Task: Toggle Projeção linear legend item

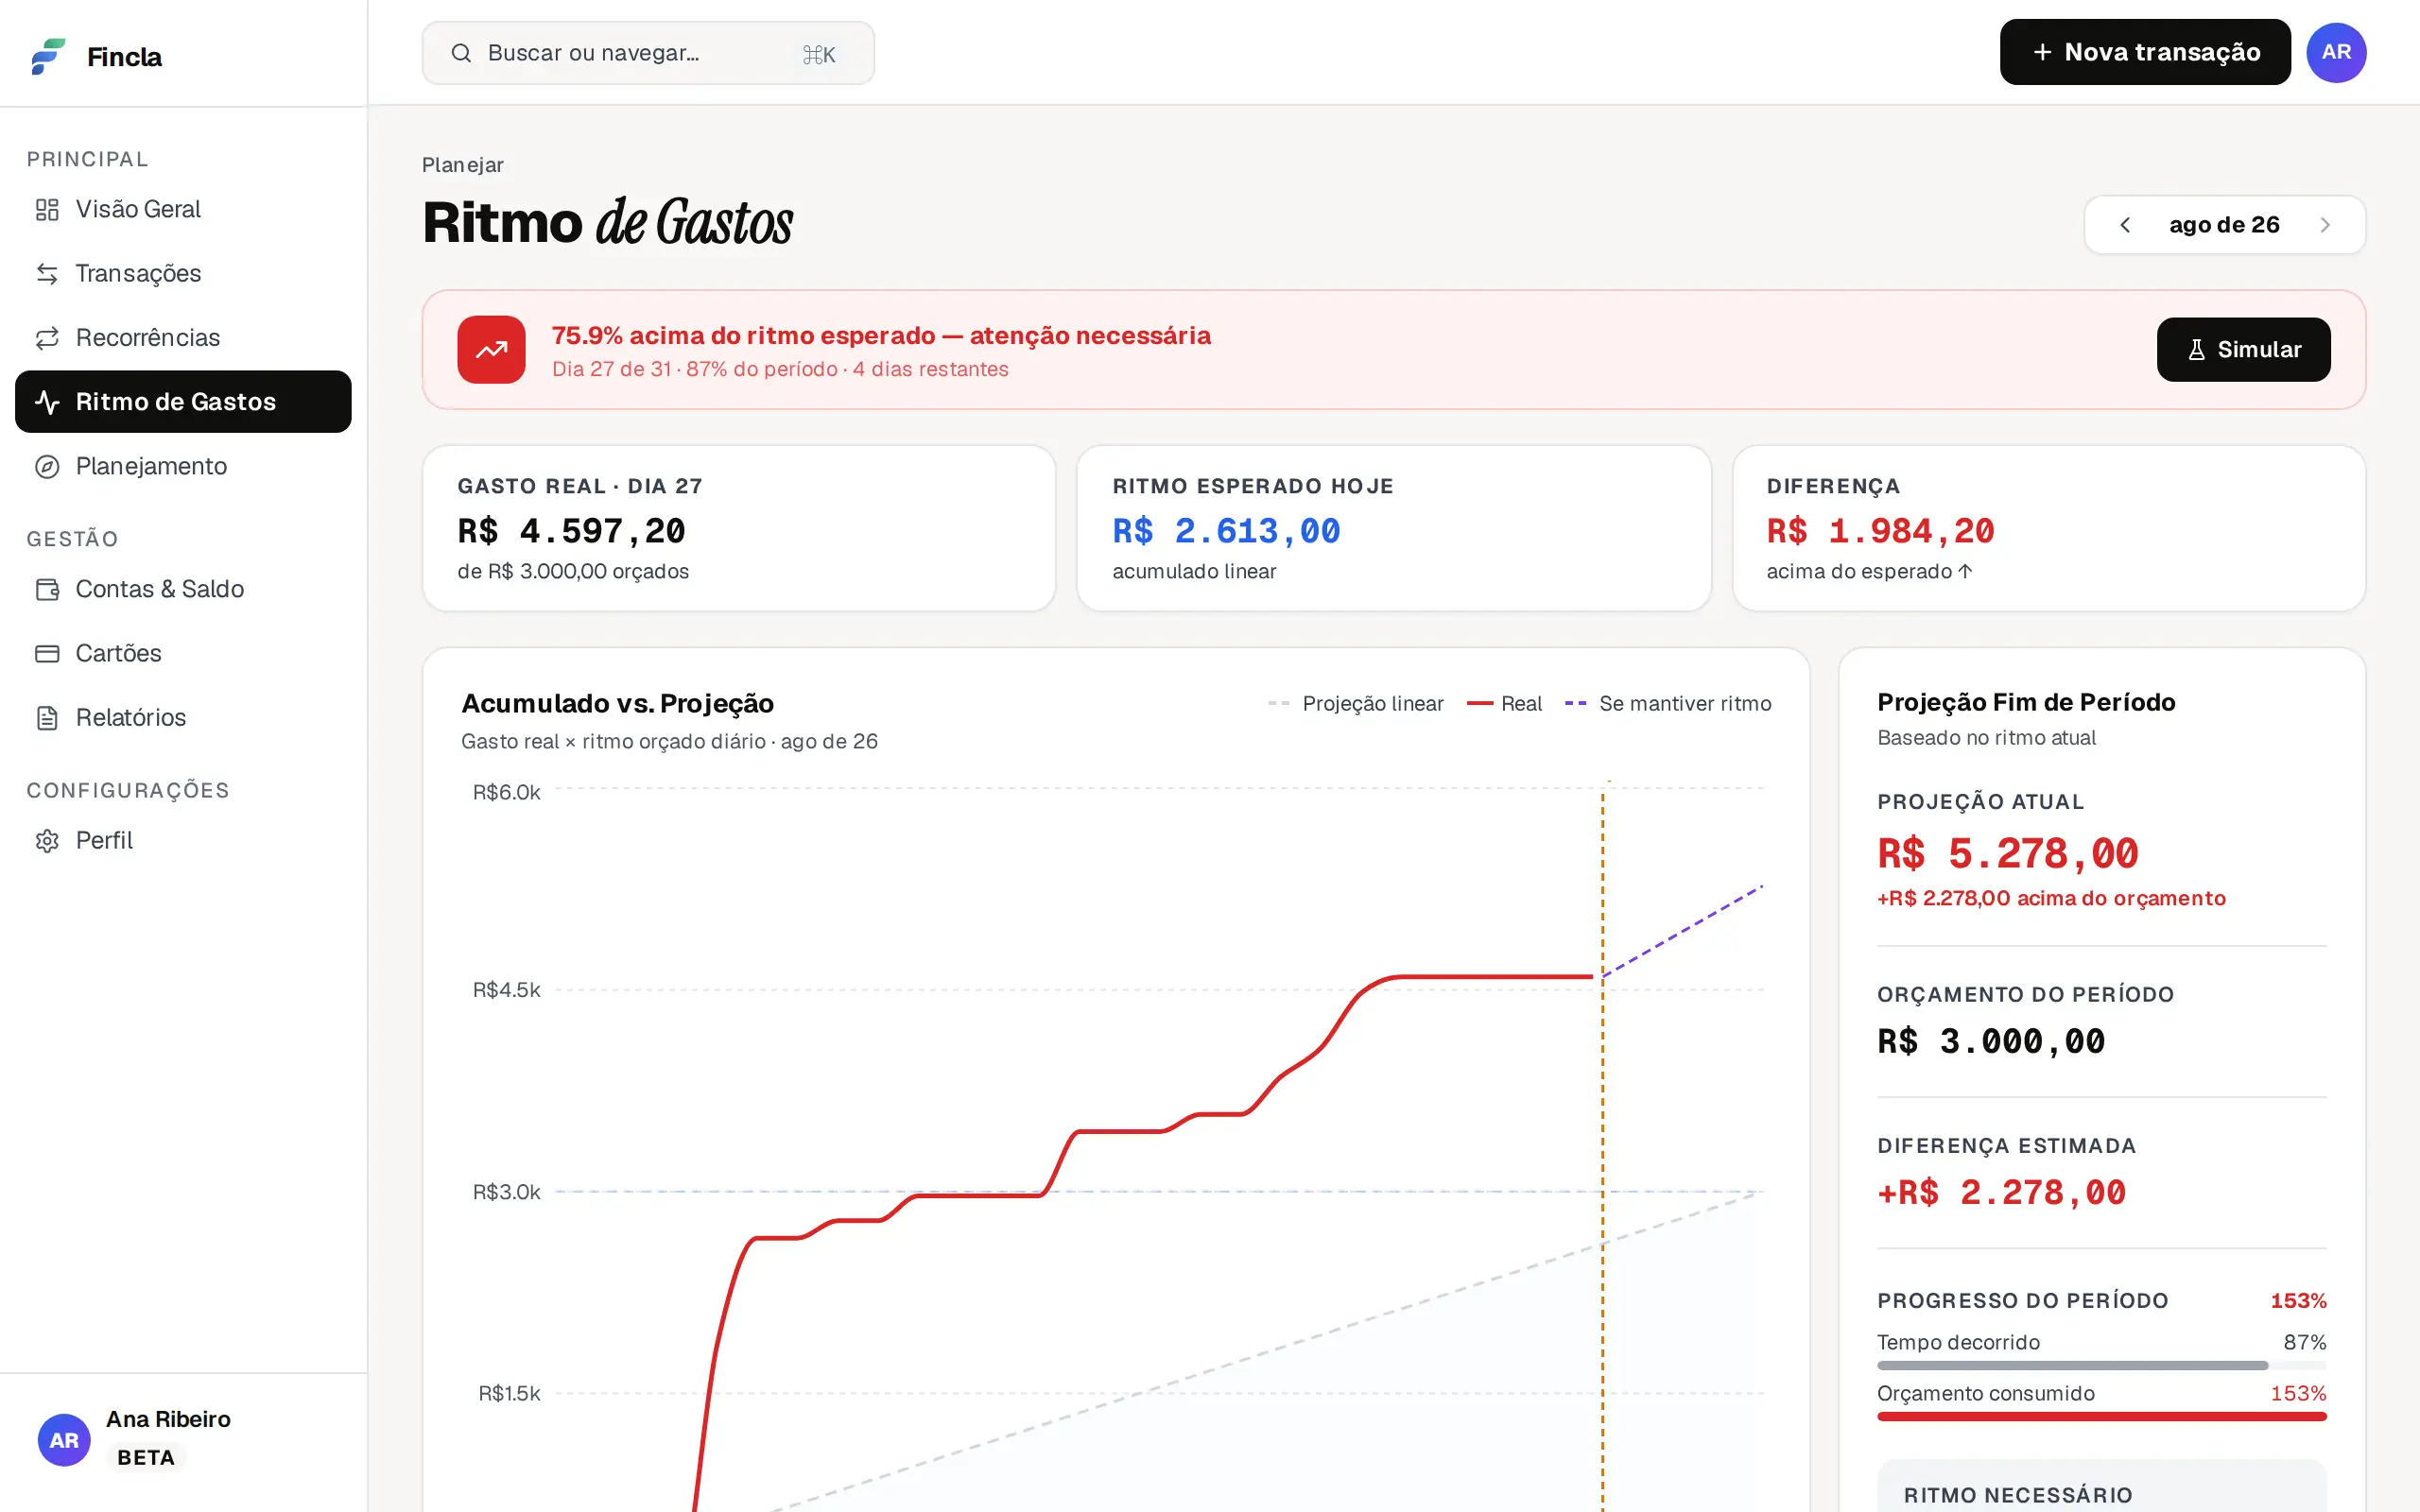Action: tap(1356, 704)
